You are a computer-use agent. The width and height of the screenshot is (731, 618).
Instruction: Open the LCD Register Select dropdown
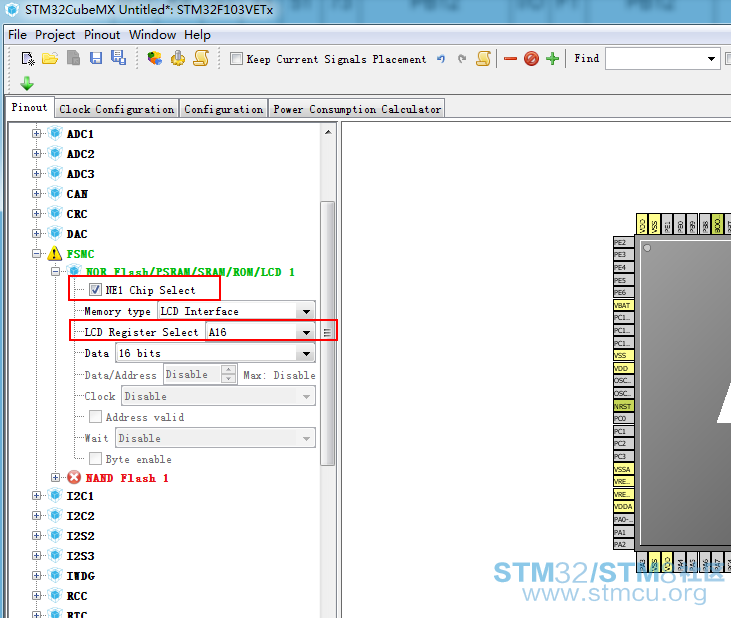click(x=306, y=332)
